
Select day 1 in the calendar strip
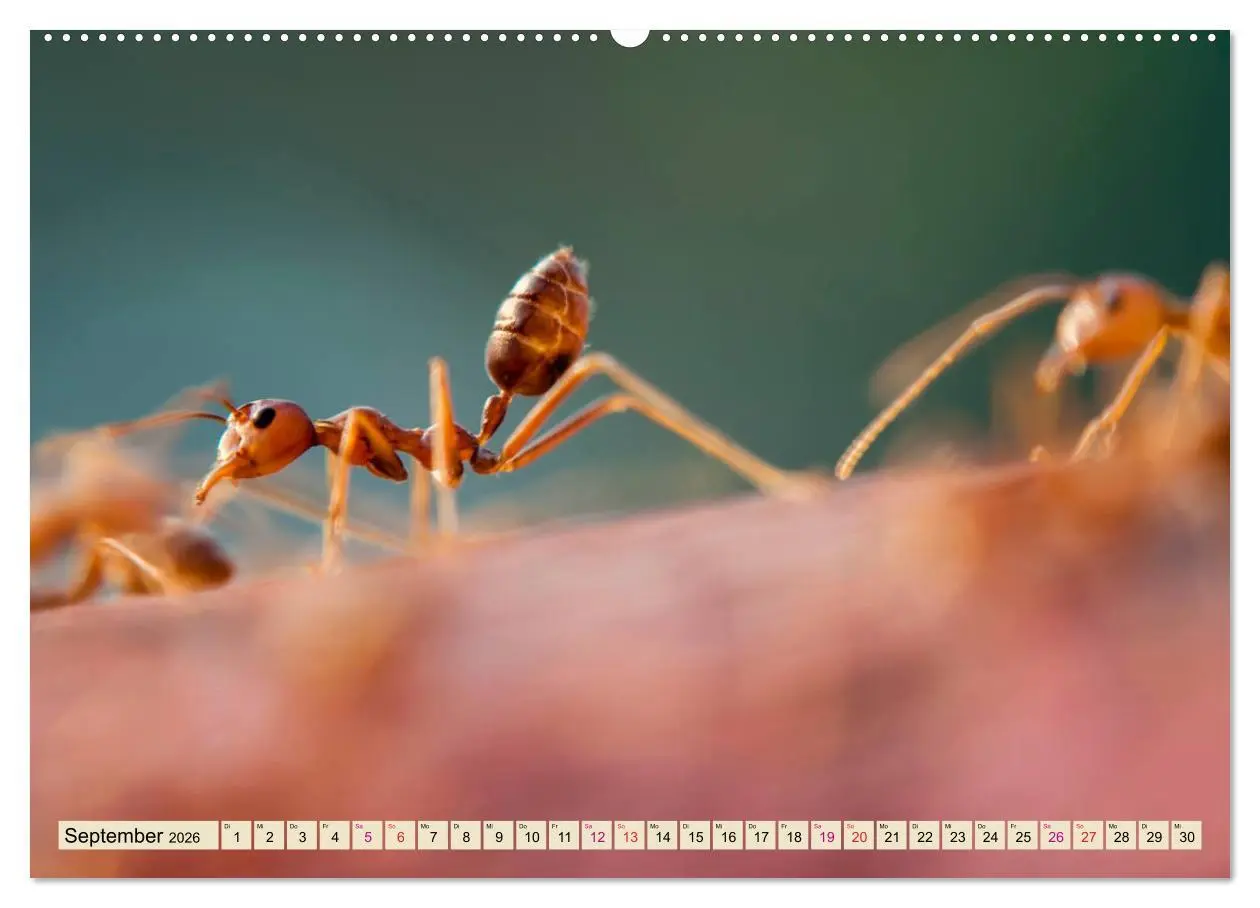click(x=236, y=836)
